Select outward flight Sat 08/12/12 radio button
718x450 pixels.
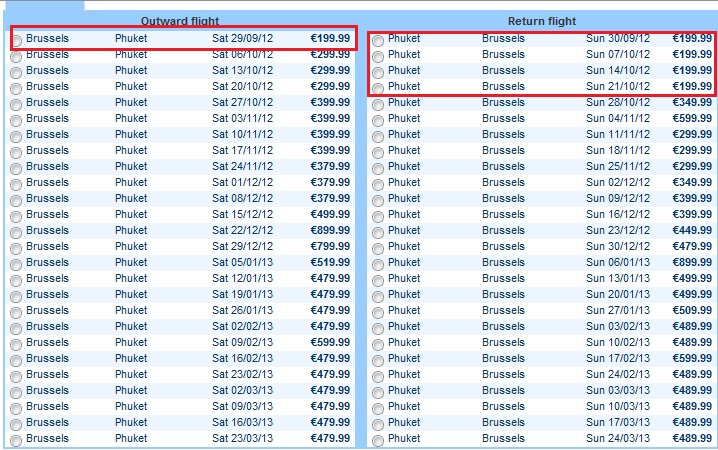click(x=16, y=201)
